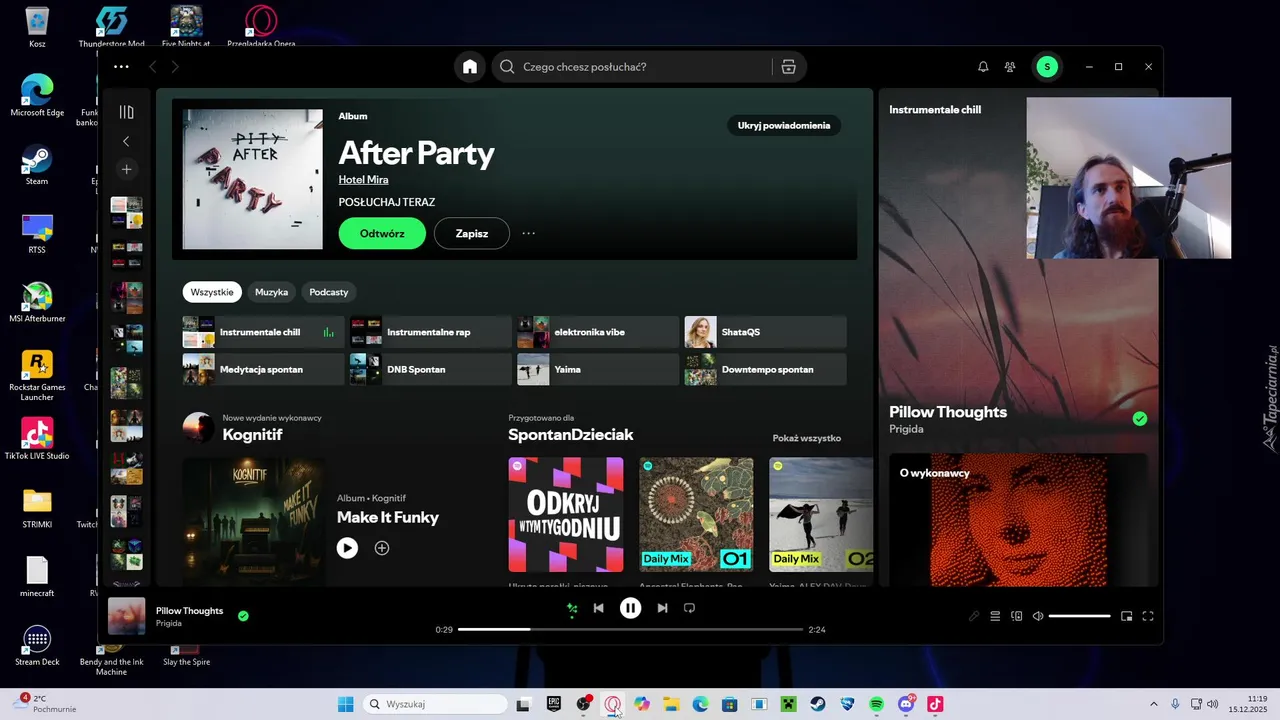Pause the current track
The height and width of the screenshot is (720, 1280).
click(x=630, y=608)
